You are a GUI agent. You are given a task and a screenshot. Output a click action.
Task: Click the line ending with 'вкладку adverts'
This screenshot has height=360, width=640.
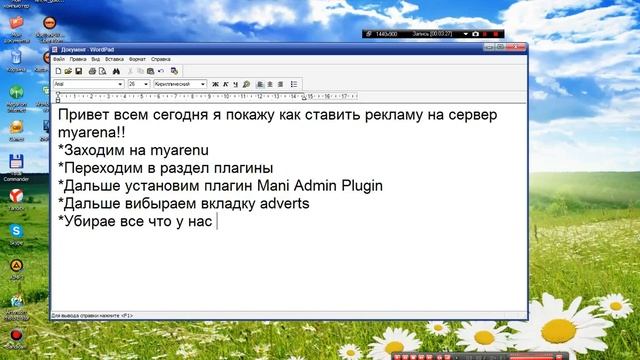click(x=184, y=203)
